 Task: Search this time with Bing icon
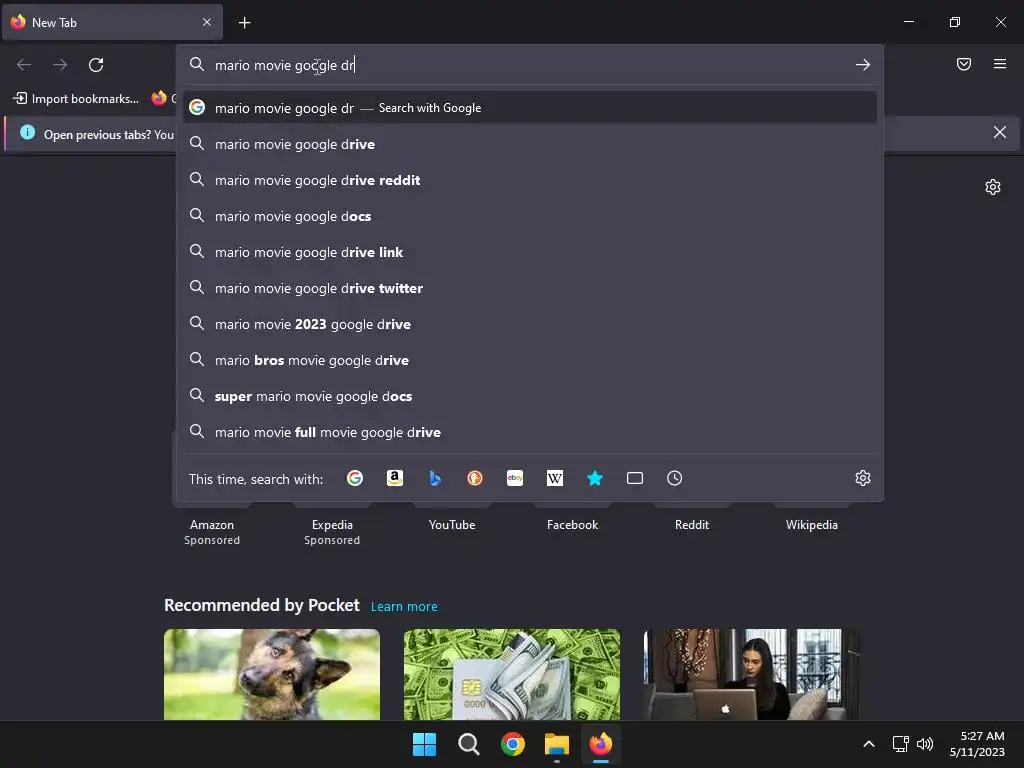pos(435,478)
